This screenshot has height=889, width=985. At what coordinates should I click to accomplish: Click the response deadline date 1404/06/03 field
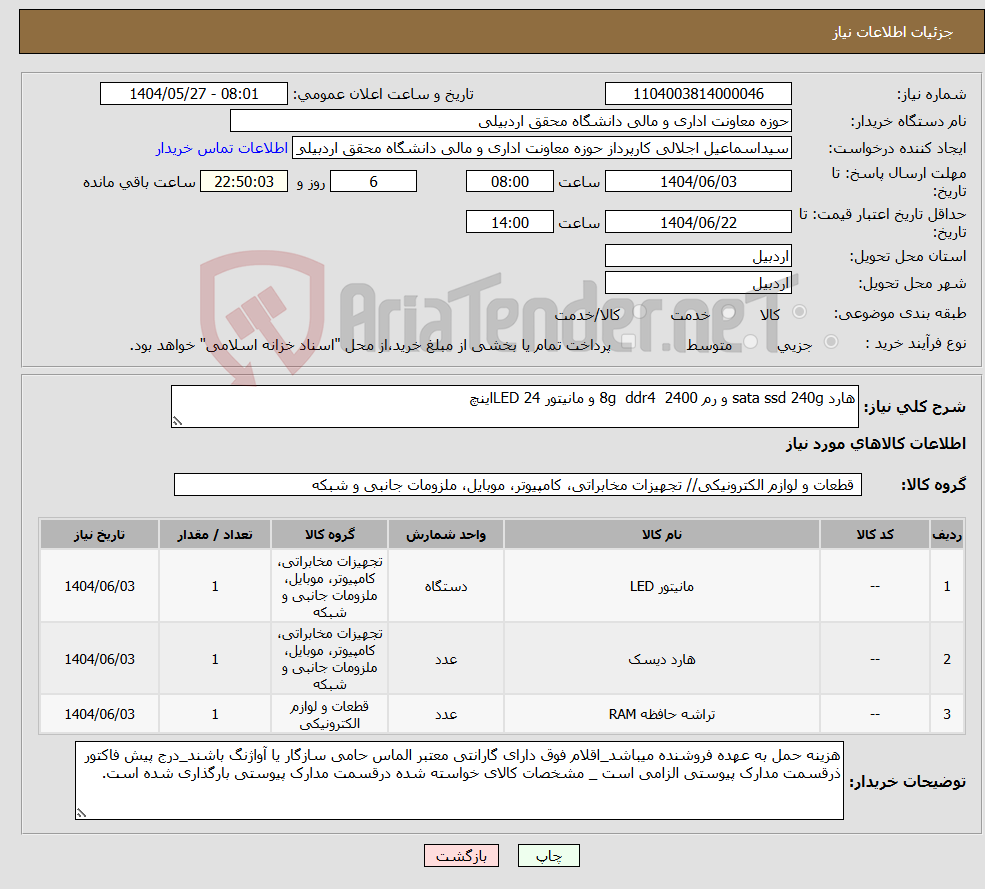(698, 182)
